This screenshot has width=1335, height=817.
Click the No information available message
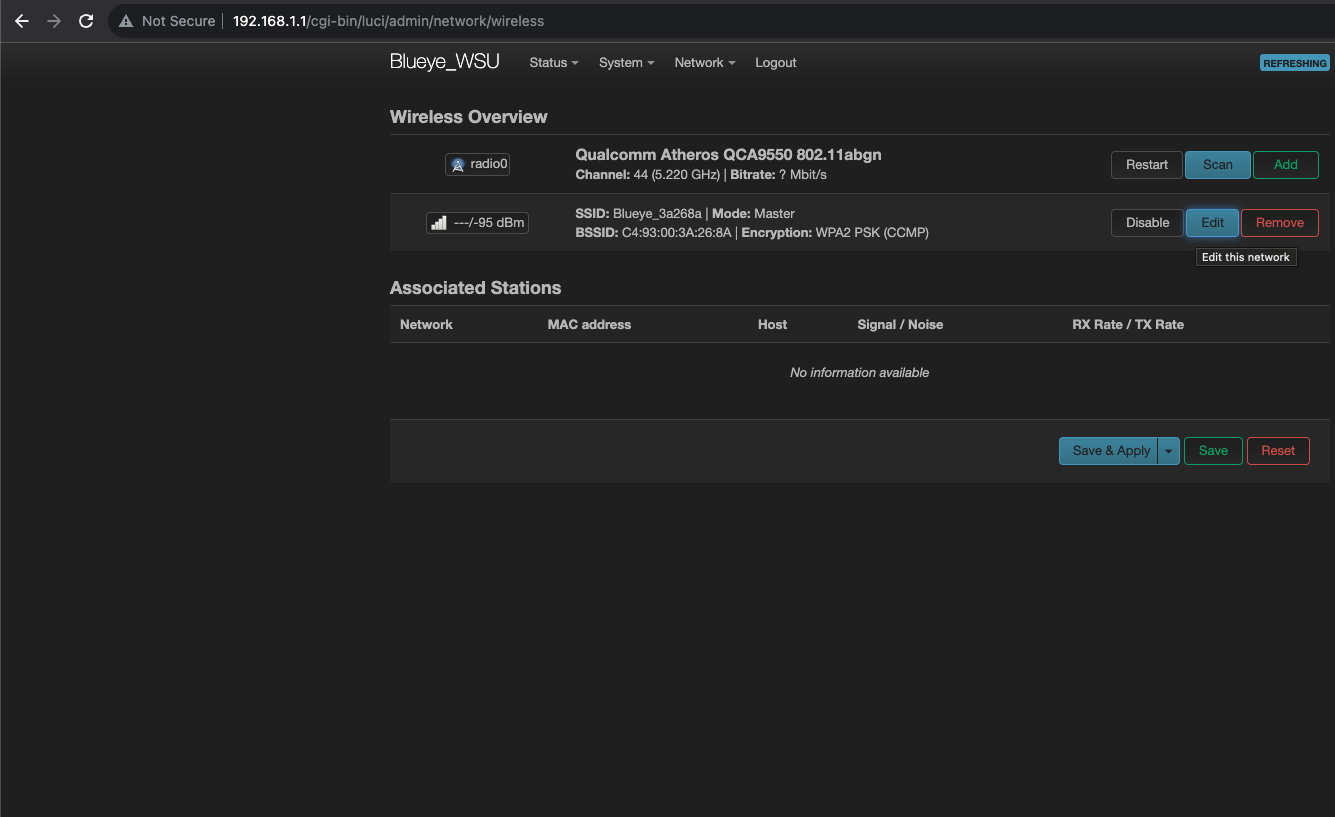point(860,372)
